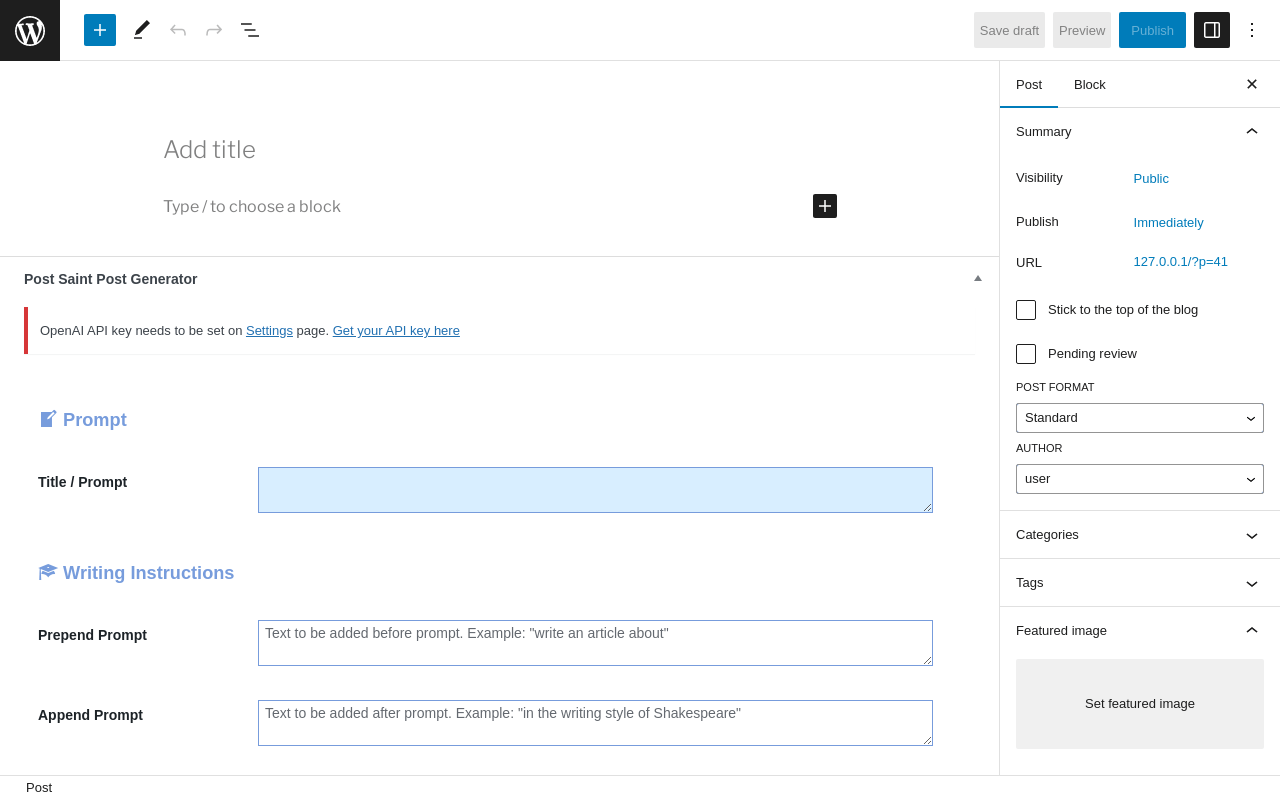
Task: Open the Options three-dot menu
Action: 1252,30
